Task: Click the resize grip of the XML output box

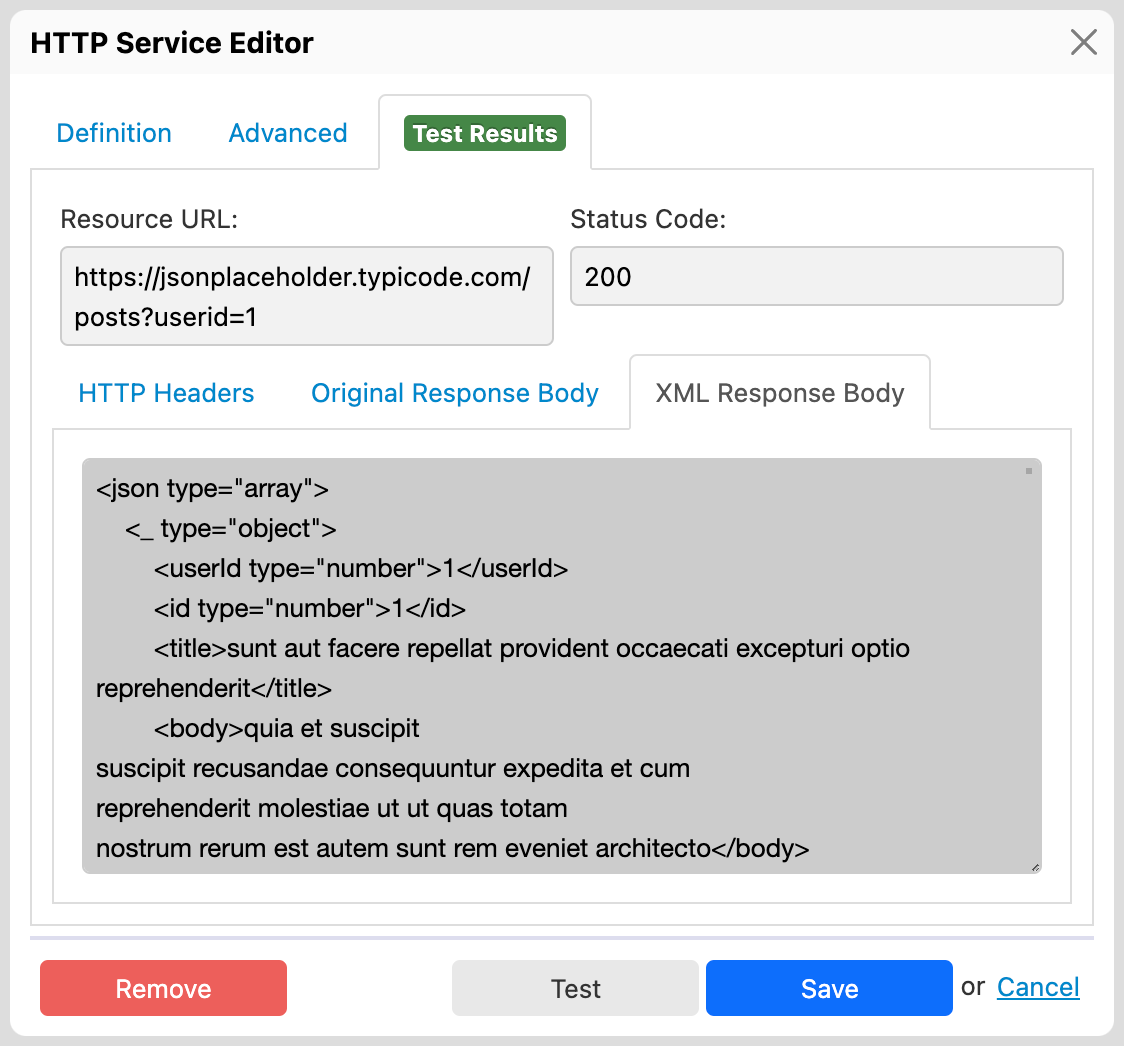Action: click(1034, 865)
